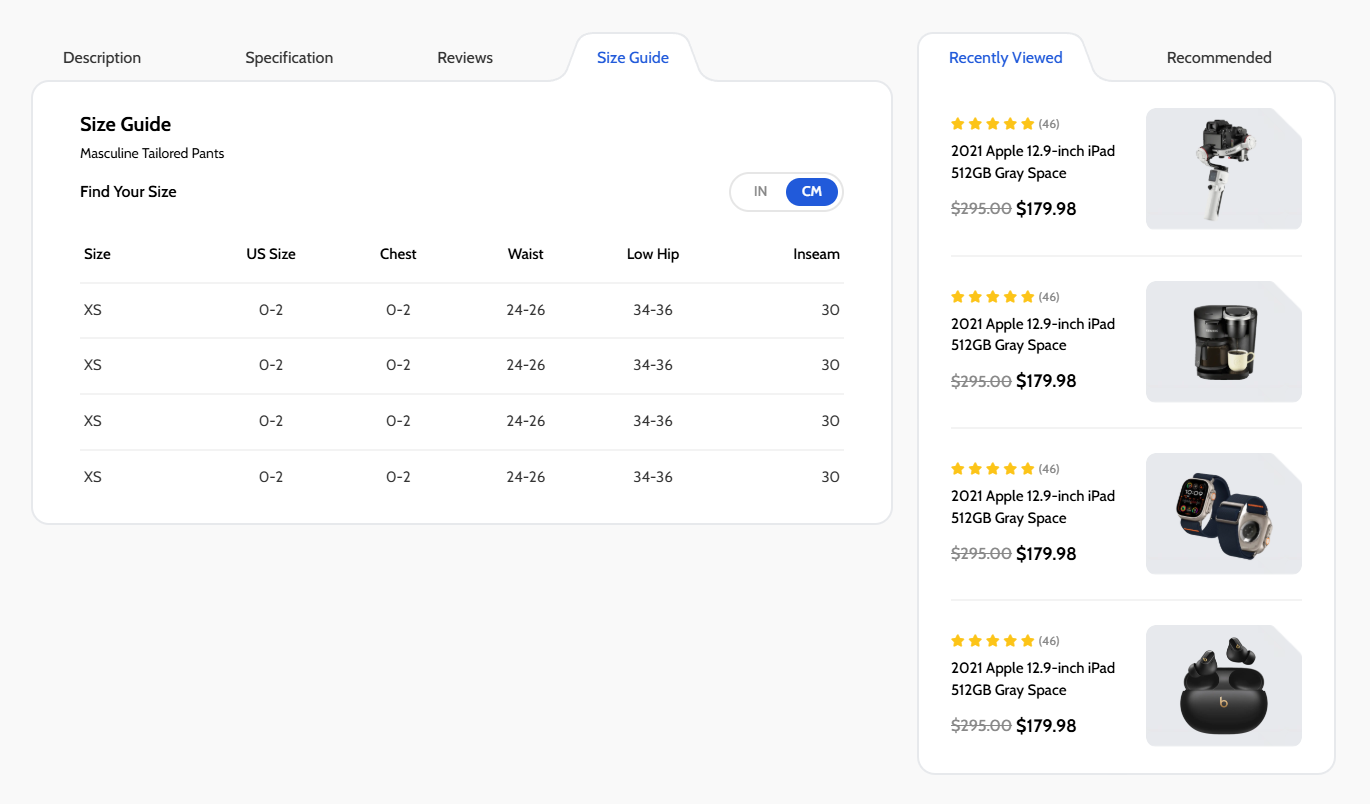The height and width of the screenshot is (804, 1370).
Task: Switch size units to IN
Action: pos(760,192)
